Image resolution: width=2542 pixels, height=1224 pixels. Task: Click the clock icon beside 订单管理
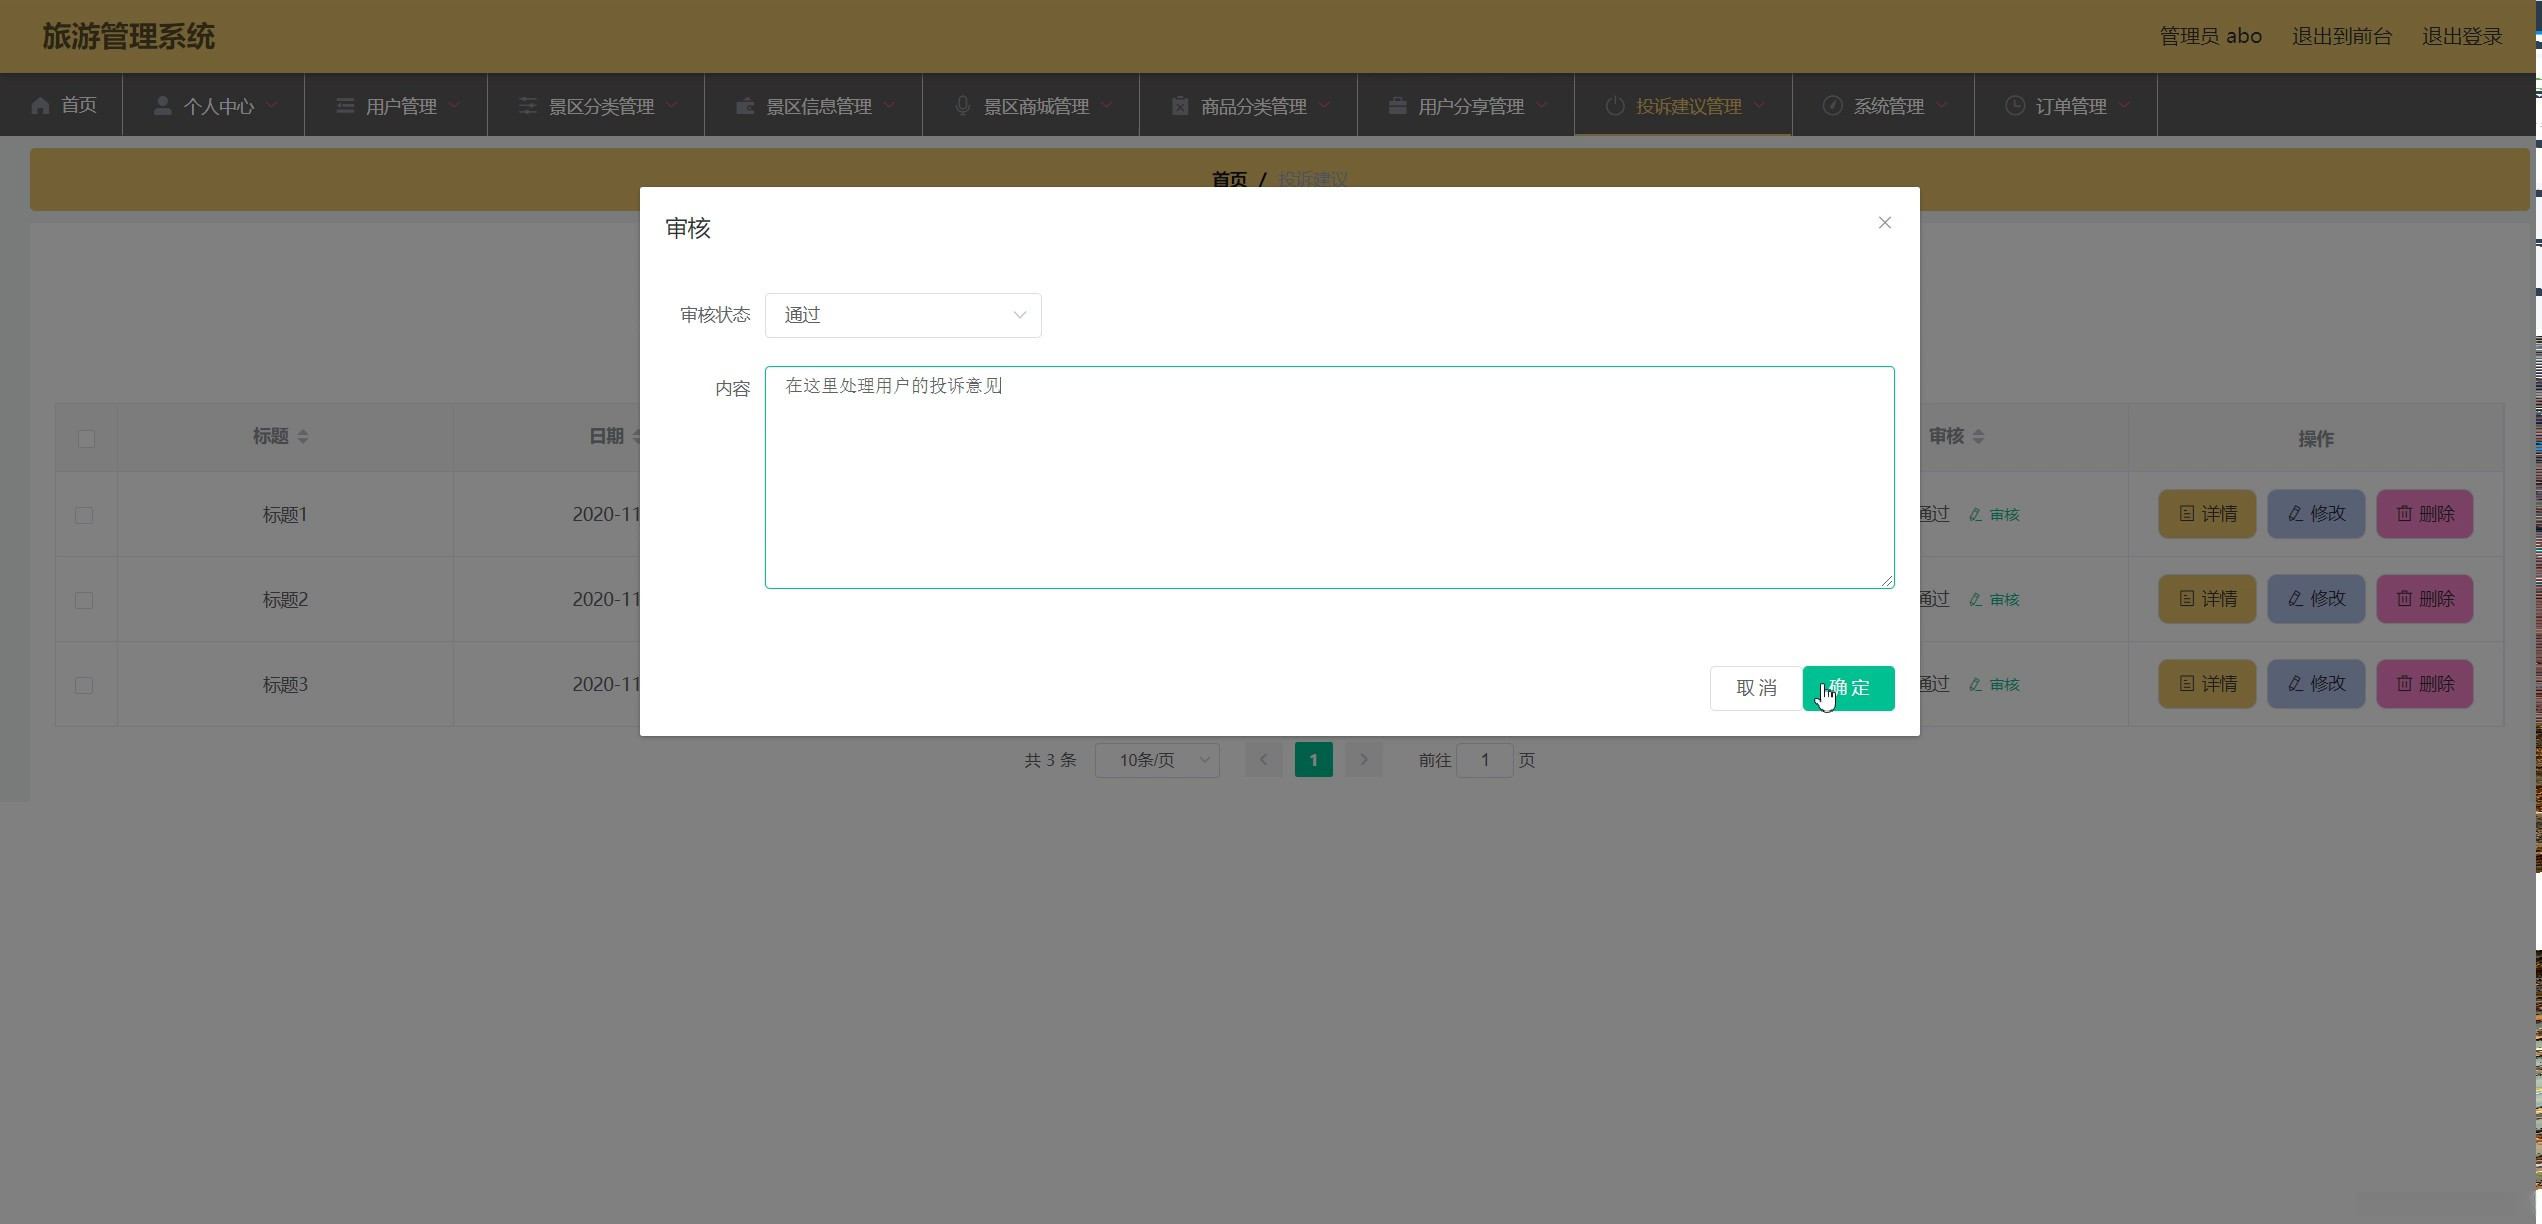click(2014, 105)
